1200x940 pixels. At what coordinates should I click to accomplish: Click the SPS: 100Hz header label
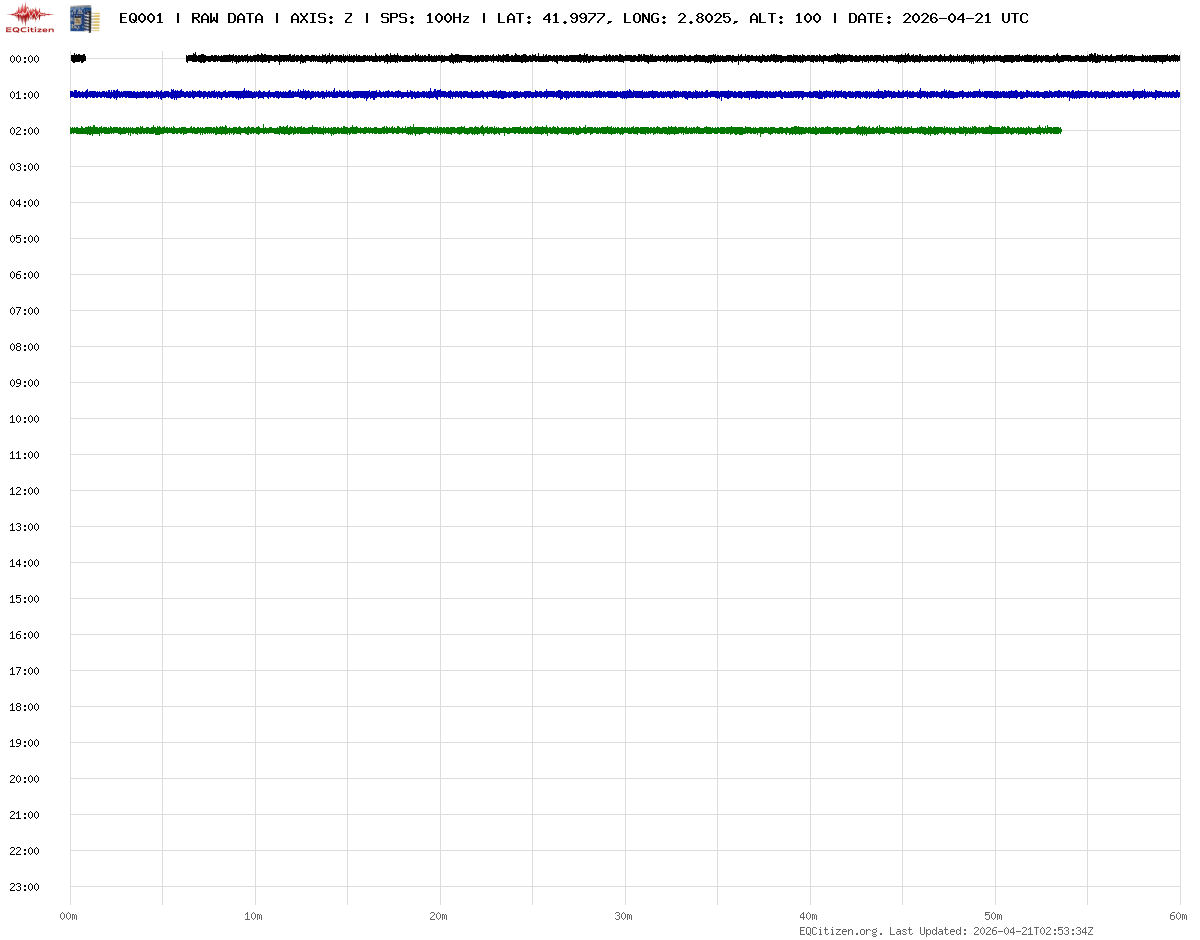coord(424,18)
